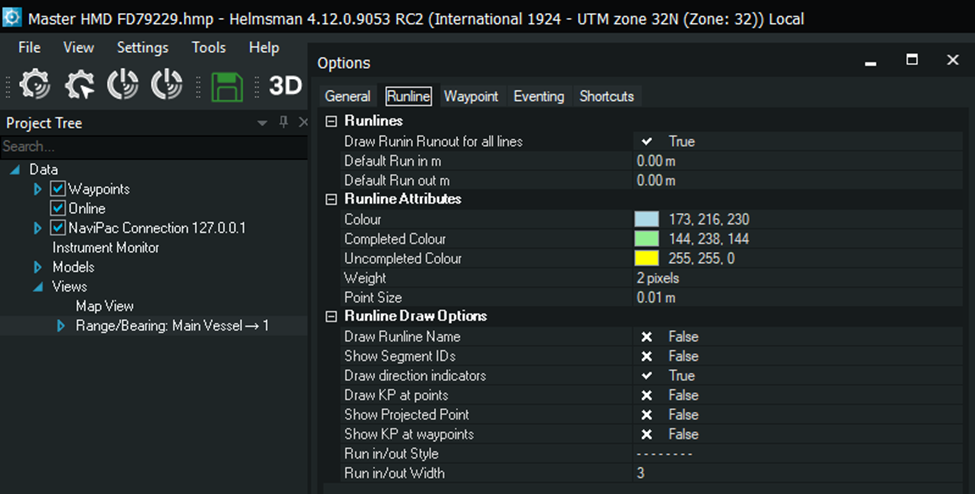975x494 pixels.
Task: Click the gear with signal toolbar icon
Action: pyautogui.click(x=35, y=85)
